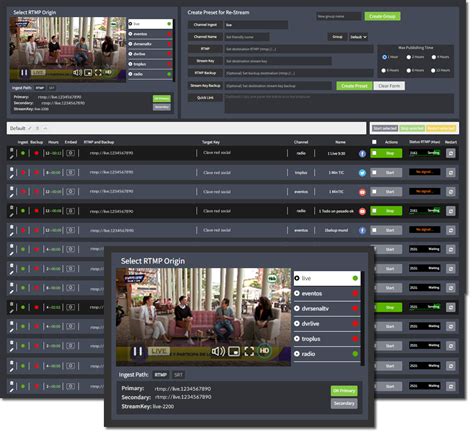The image size is (474, 435).
Task: Click the scrollbar of the enlarged origin list
Action: pyautogui.click(x=363, y=318)
